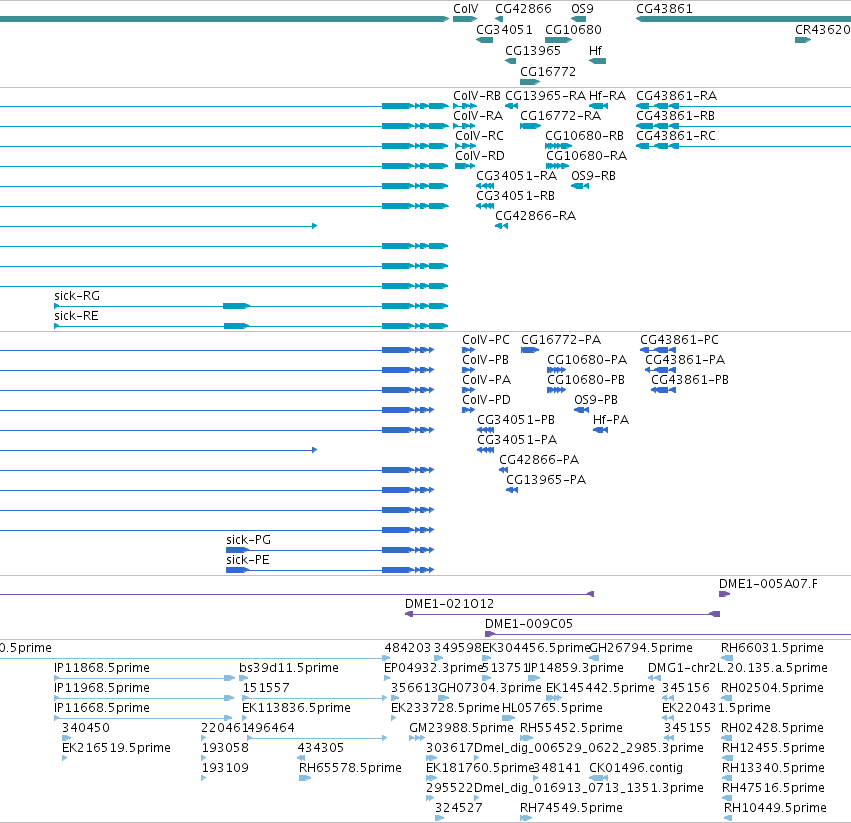Click the CG43861-RC transcript label

point(675,136)
